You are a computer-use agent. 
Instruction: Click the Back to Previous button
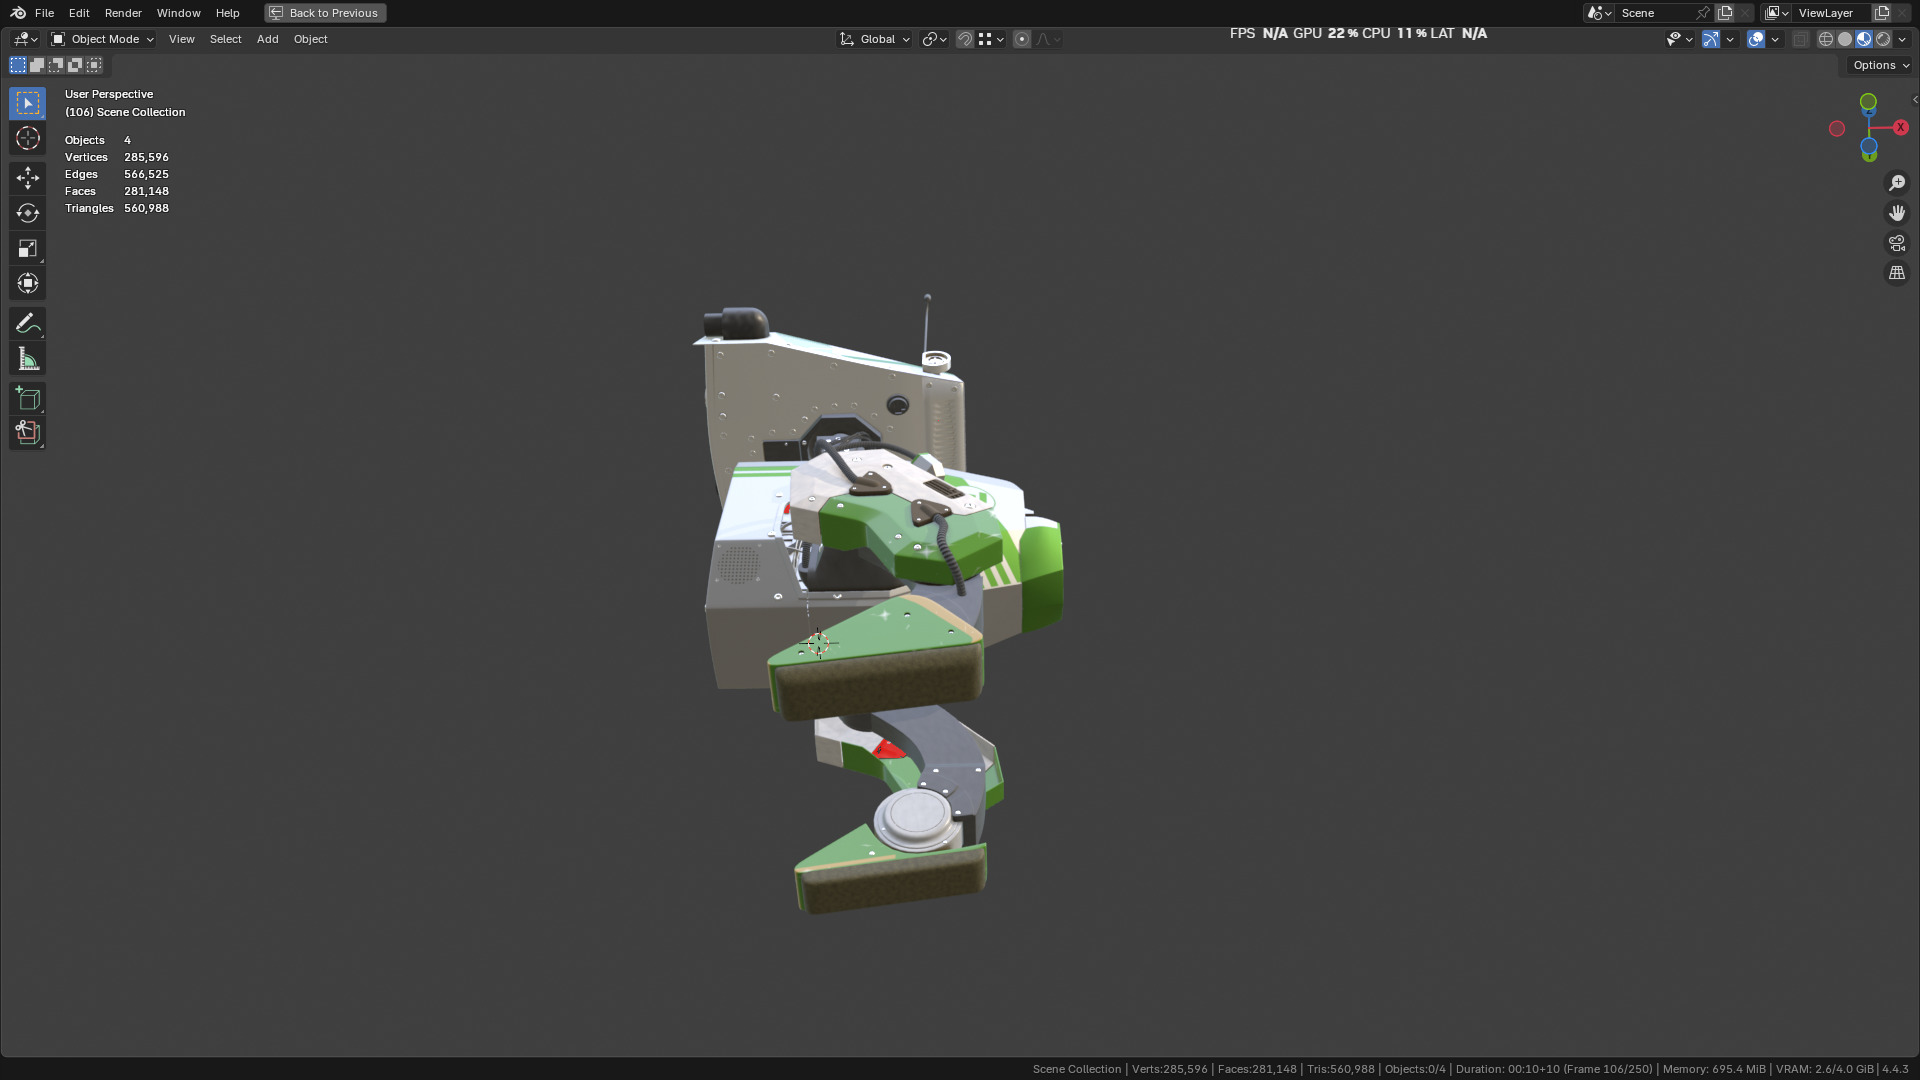(325, 13)
